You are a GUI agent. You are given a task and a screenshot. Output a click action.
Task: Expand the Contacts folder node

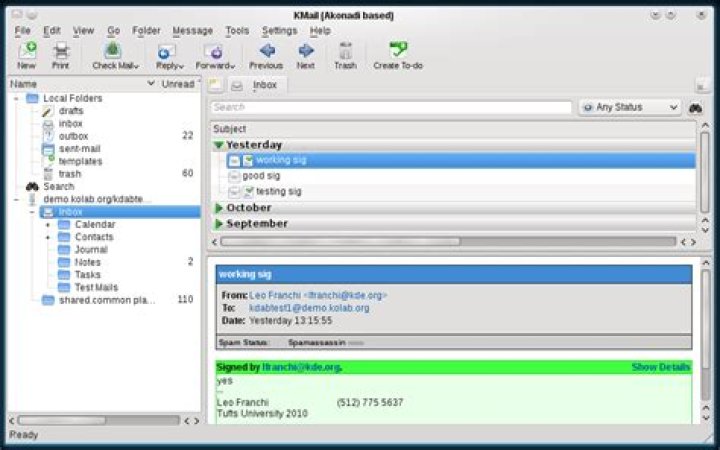point(48,237)
